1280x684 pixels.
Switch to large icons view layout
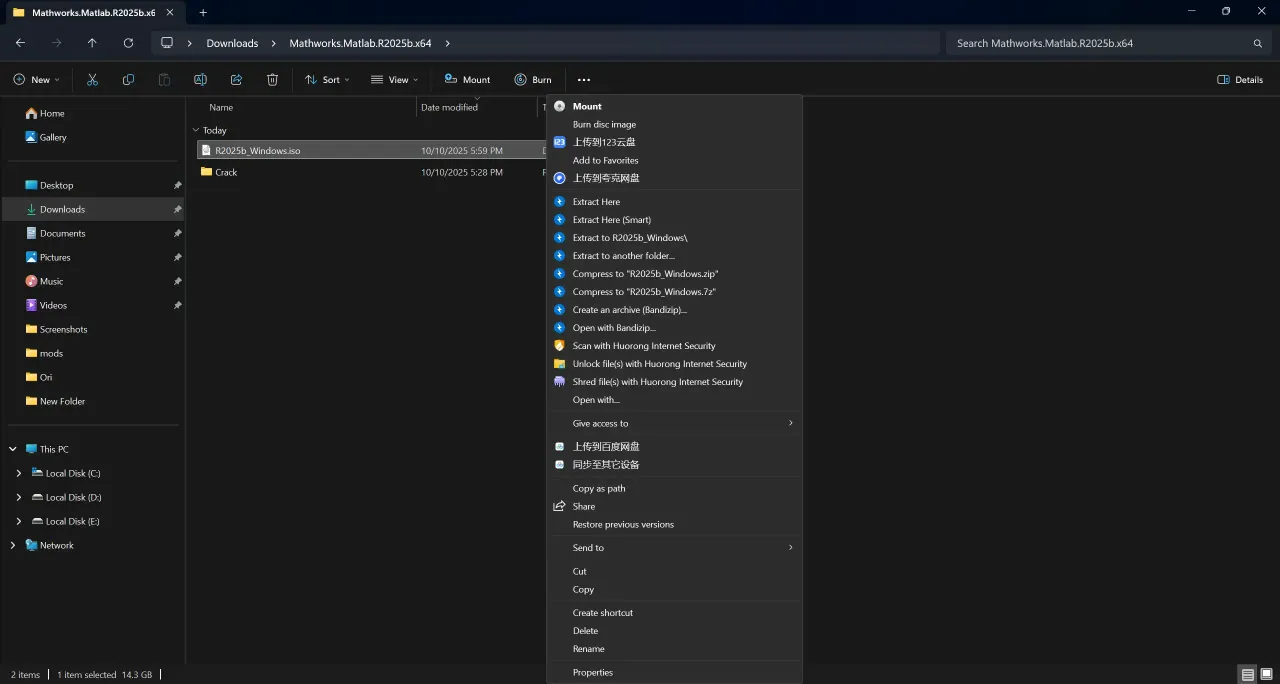point(1267,675)
